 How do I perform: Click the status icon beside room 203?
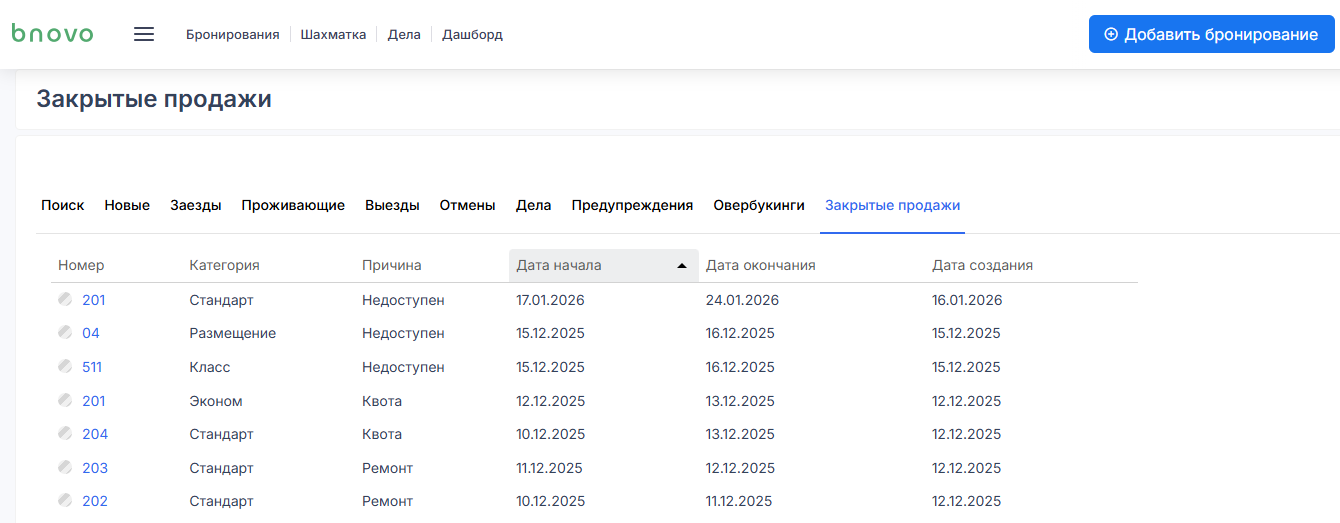coord(65,468)
